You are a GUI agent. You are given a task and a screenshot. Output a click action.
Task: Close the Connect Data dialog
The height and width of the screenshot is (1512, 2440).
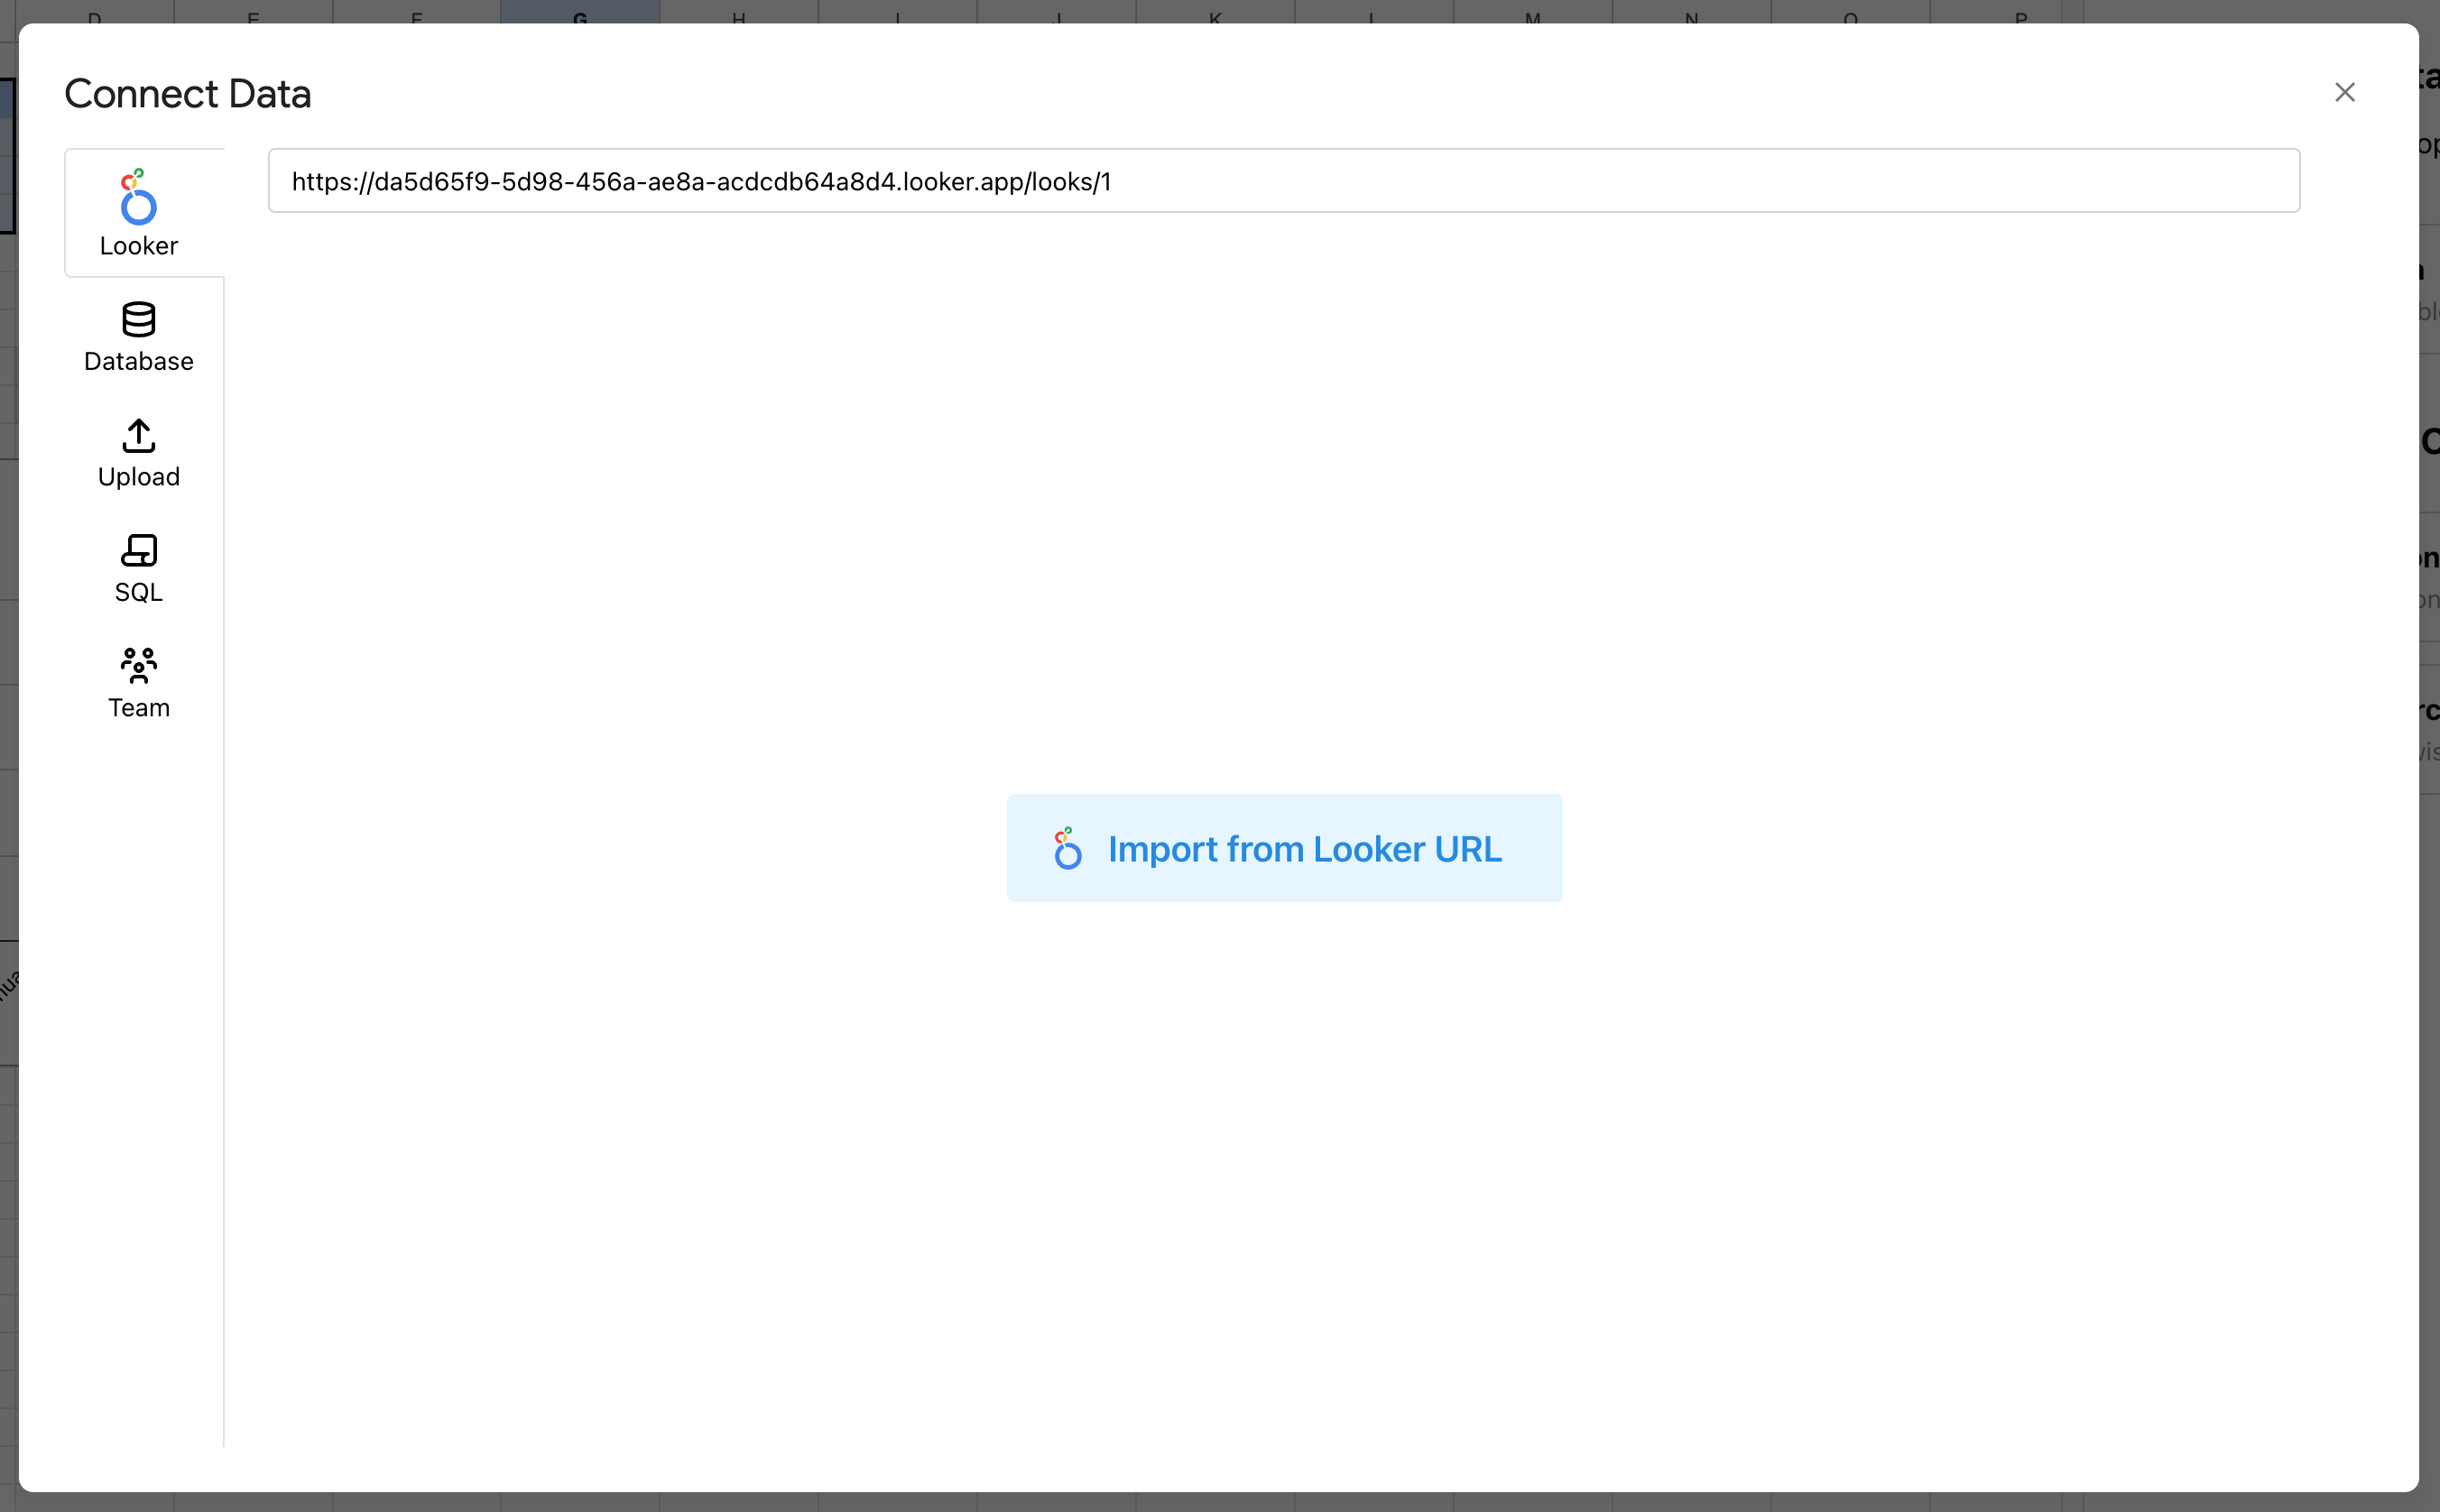pyautogui.click(x=2344, y=92)
